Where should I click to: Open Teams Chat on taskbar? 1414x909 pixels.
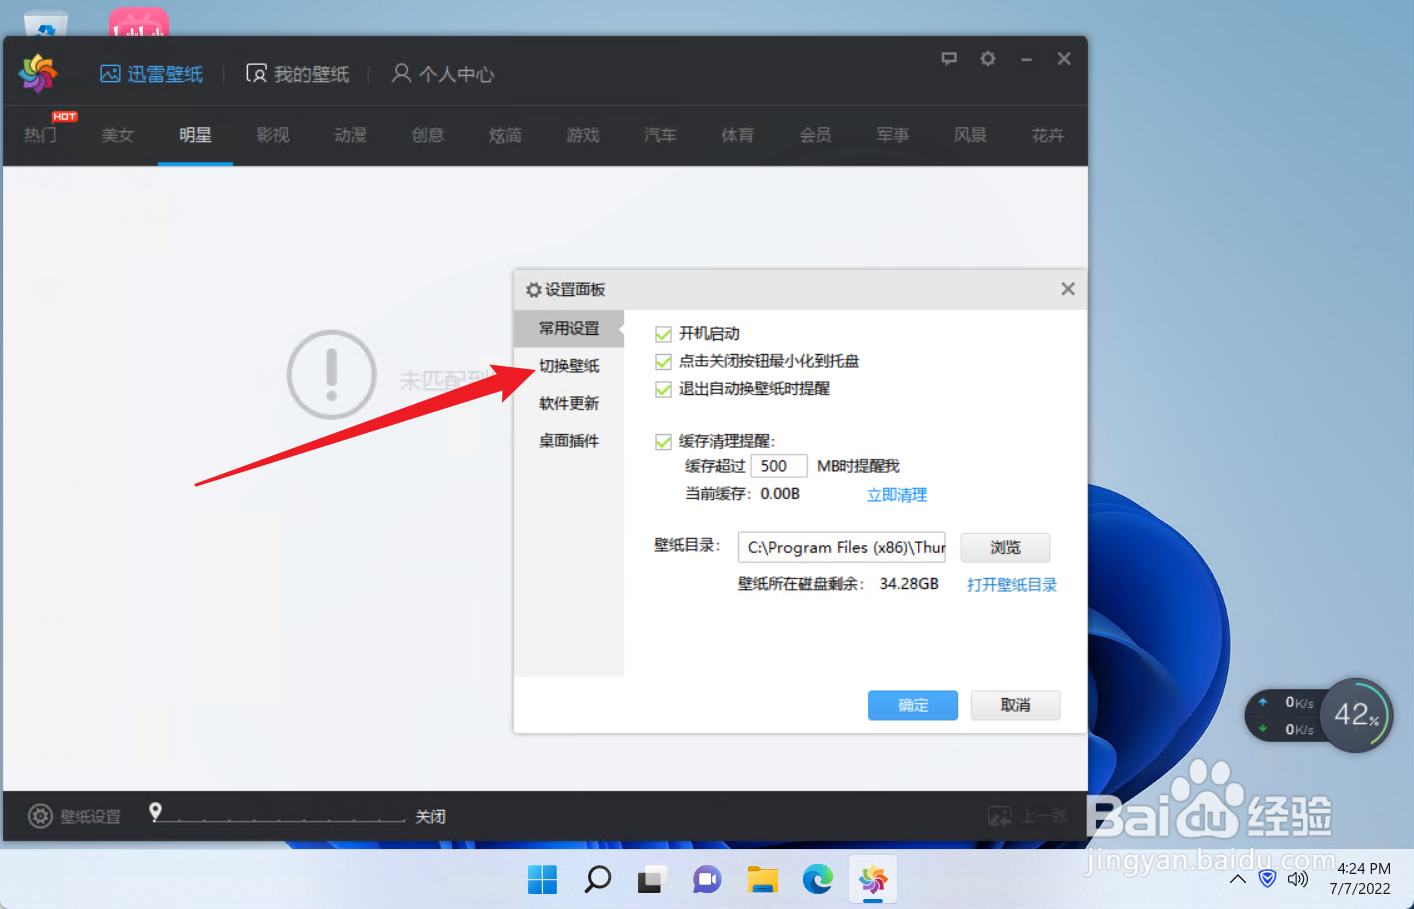pos(707,880)
